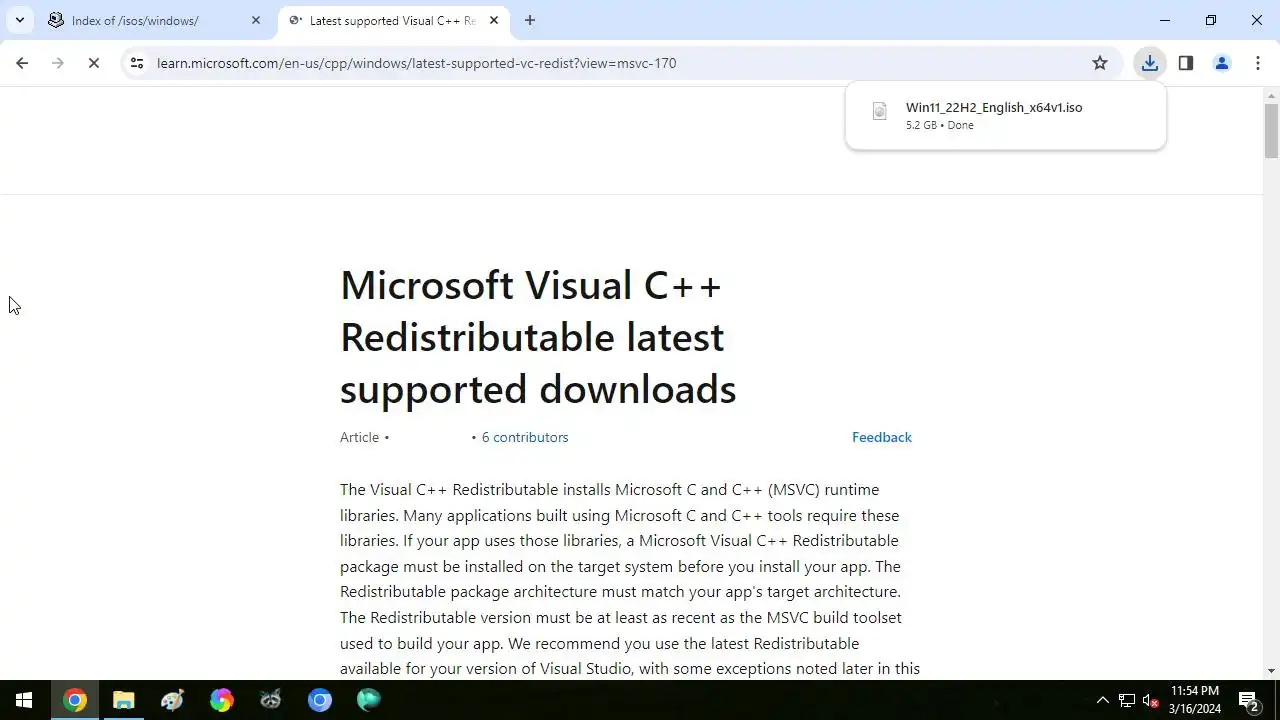Open the colorful circle taskbar app
Viewport: 1280px width, 720px height.
[x=222, y=700]
